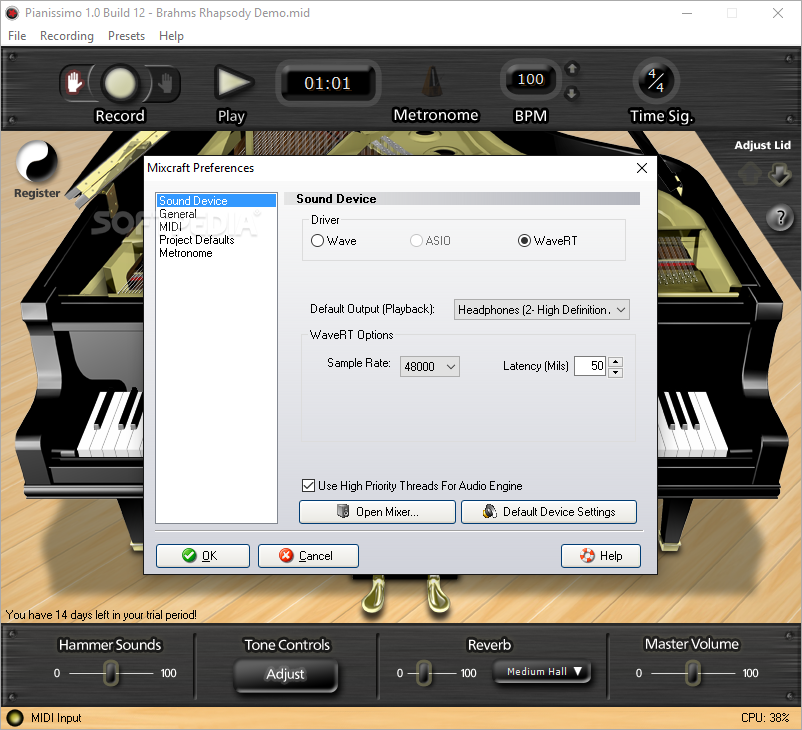
Task: Select General in preferences list
Action: (x=178, y=214)
